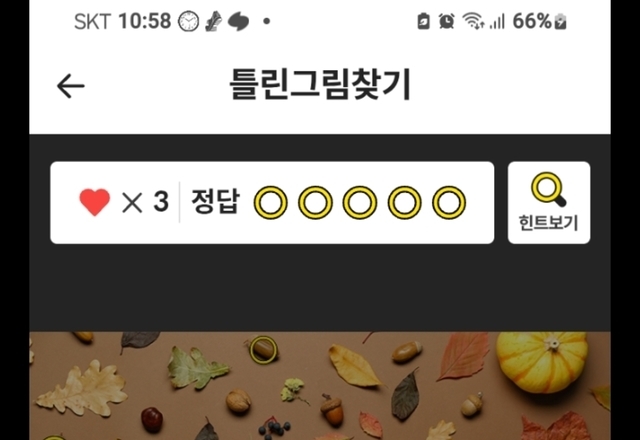The width and height of the screenshot is (640, 440).
Task: Tap the Wi-Fi signal status icon
Action: pyautogui.click(x=473, y=21)
